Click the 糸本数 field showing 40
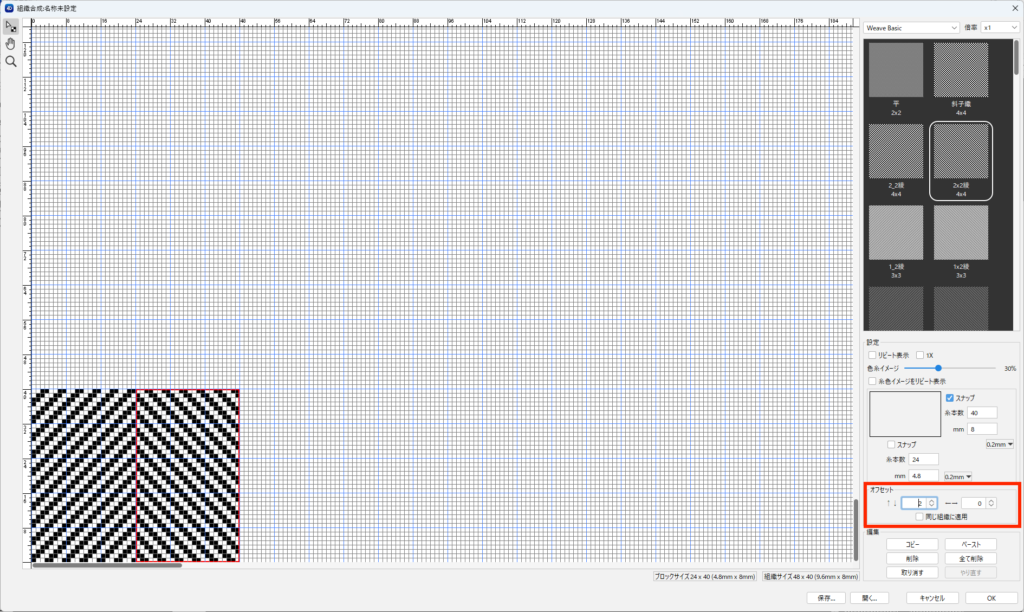Screen dimensions: 1024x612 pos(982,413)
